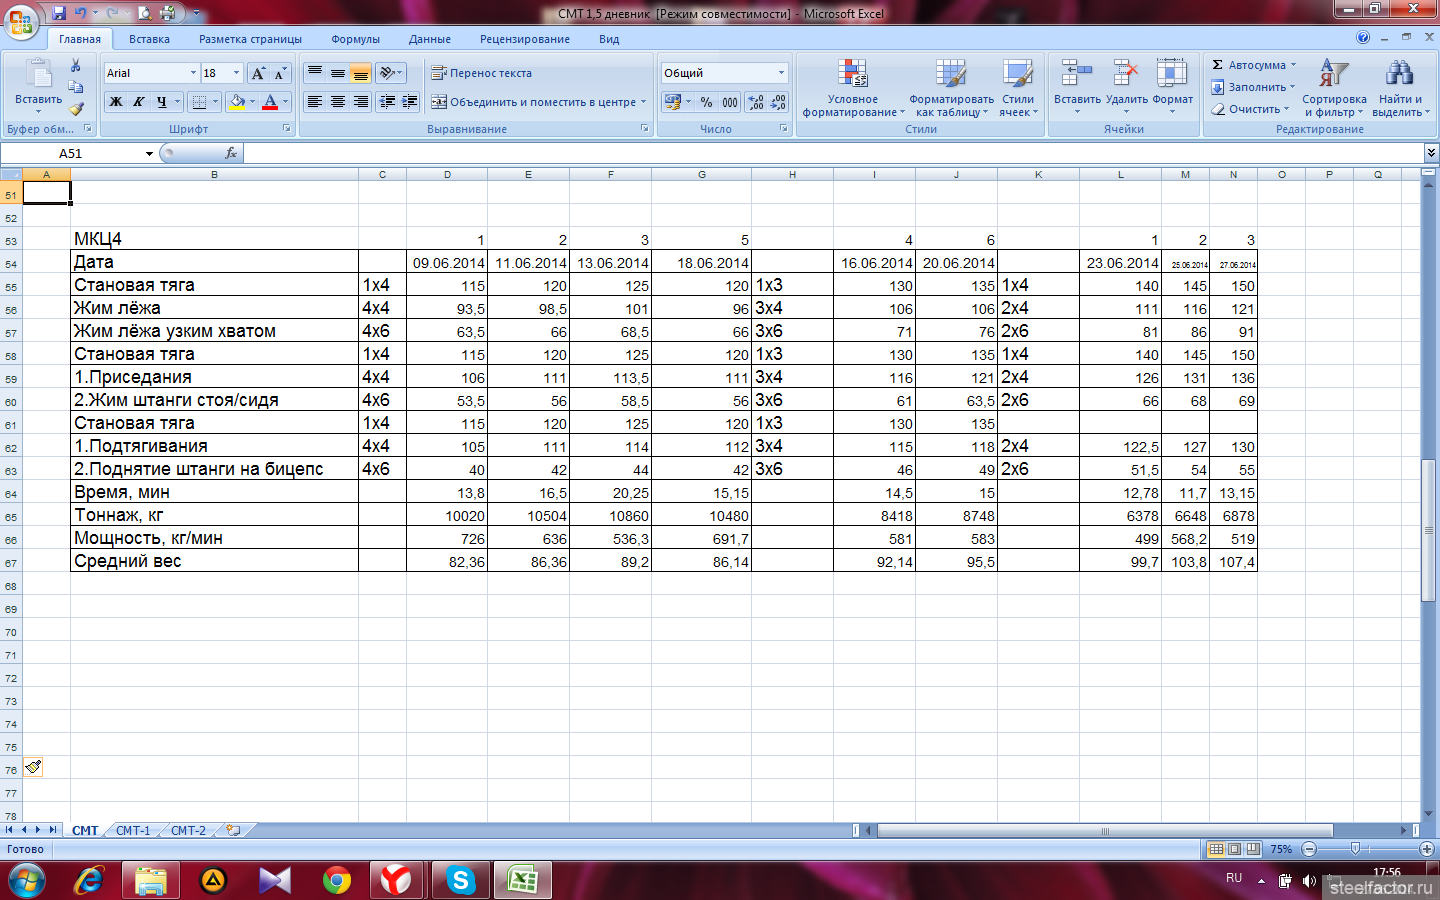Image resolution: width=1440 pixels, height=900 pixels.
Task: Toggle underline (Ч) formatting
Action: click(161, 102)
